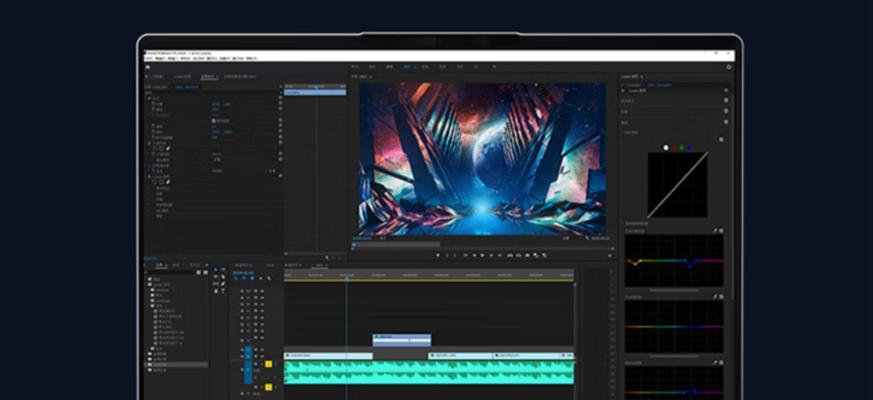Select white luma channel dot for RGB curves
873x400 pixels.
(x=666, y=148)
